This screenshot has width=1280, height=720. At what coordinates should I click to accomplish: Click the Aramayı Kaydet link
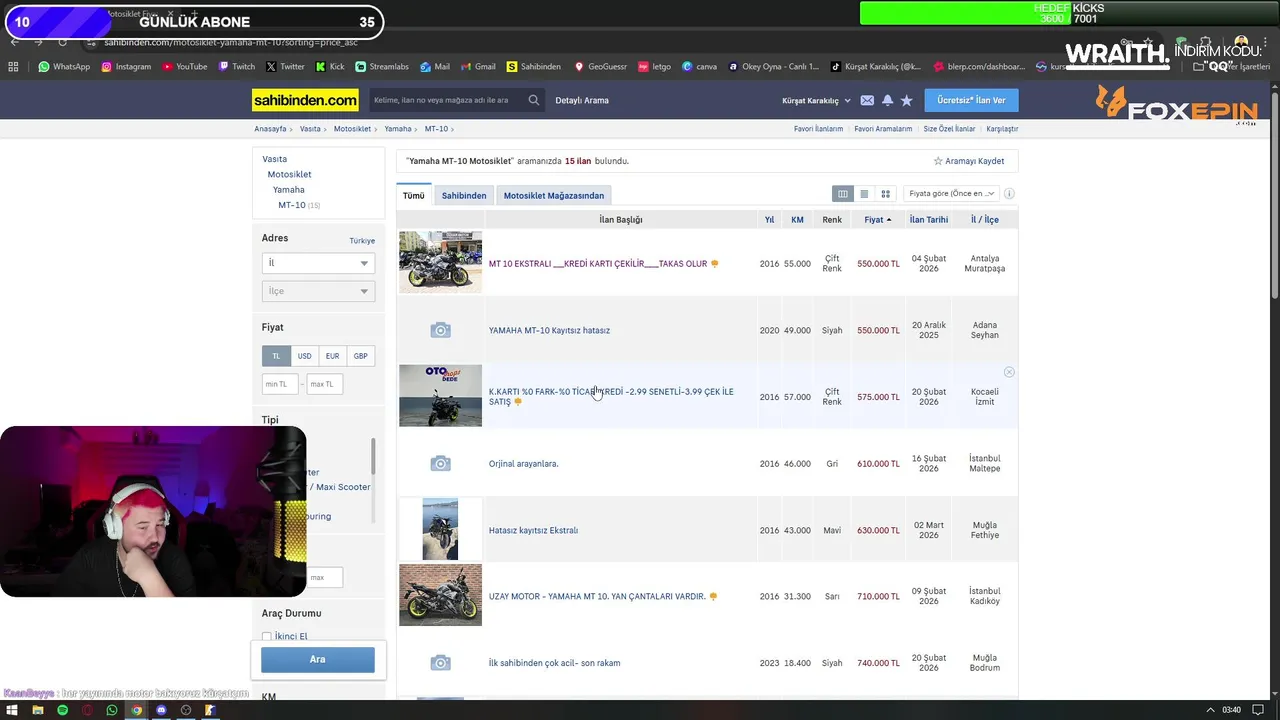coord(969,161)
